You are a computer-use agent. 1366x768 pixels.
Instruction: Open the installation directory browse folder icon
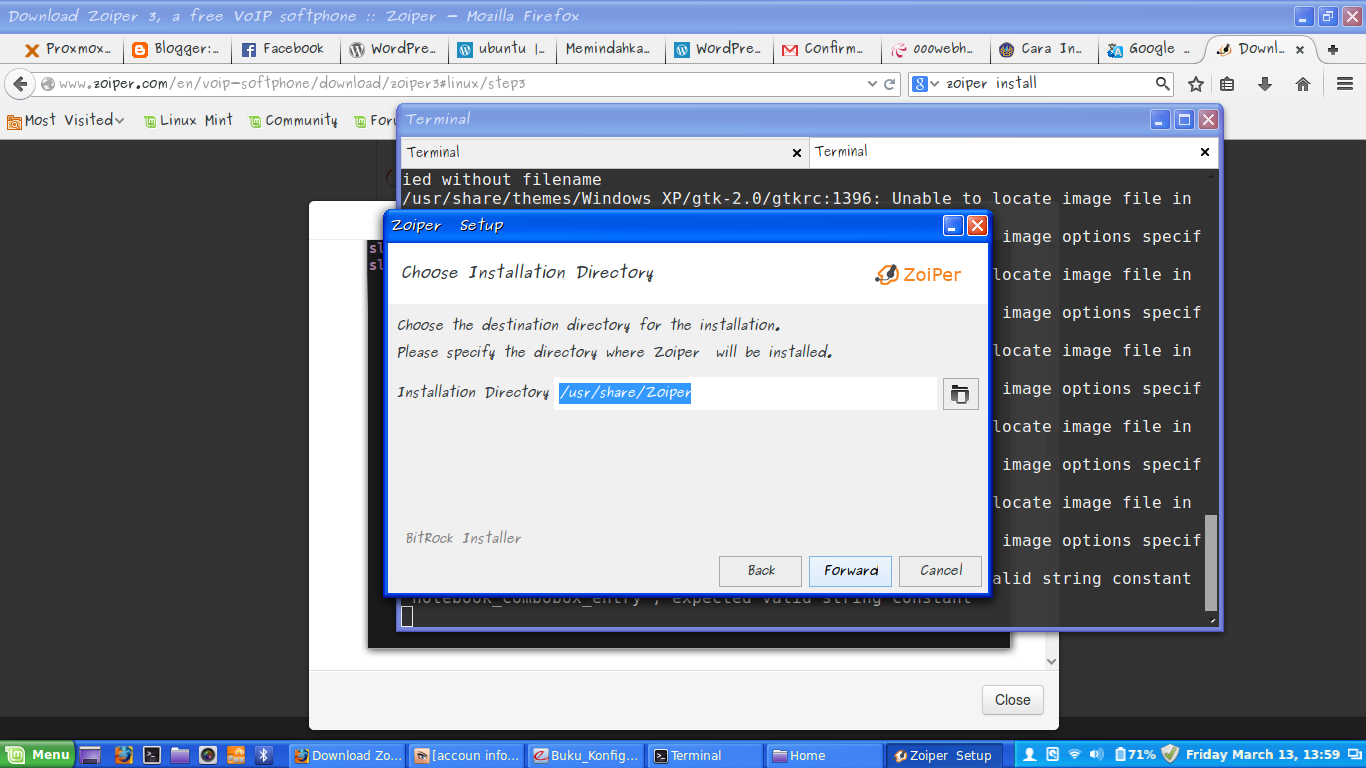point(960,394)
